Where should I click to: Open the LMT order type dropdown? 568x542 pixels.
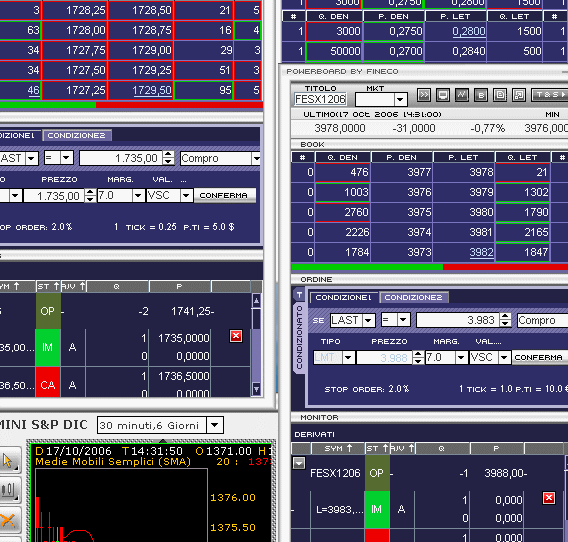click(x=348, y=358)
